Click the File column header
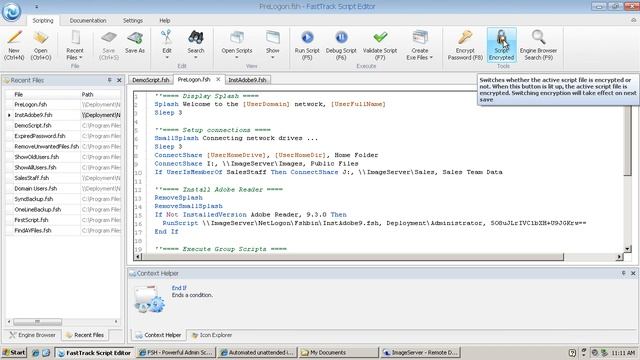This screenshot has height=360, width=640. tap(46, 94)
